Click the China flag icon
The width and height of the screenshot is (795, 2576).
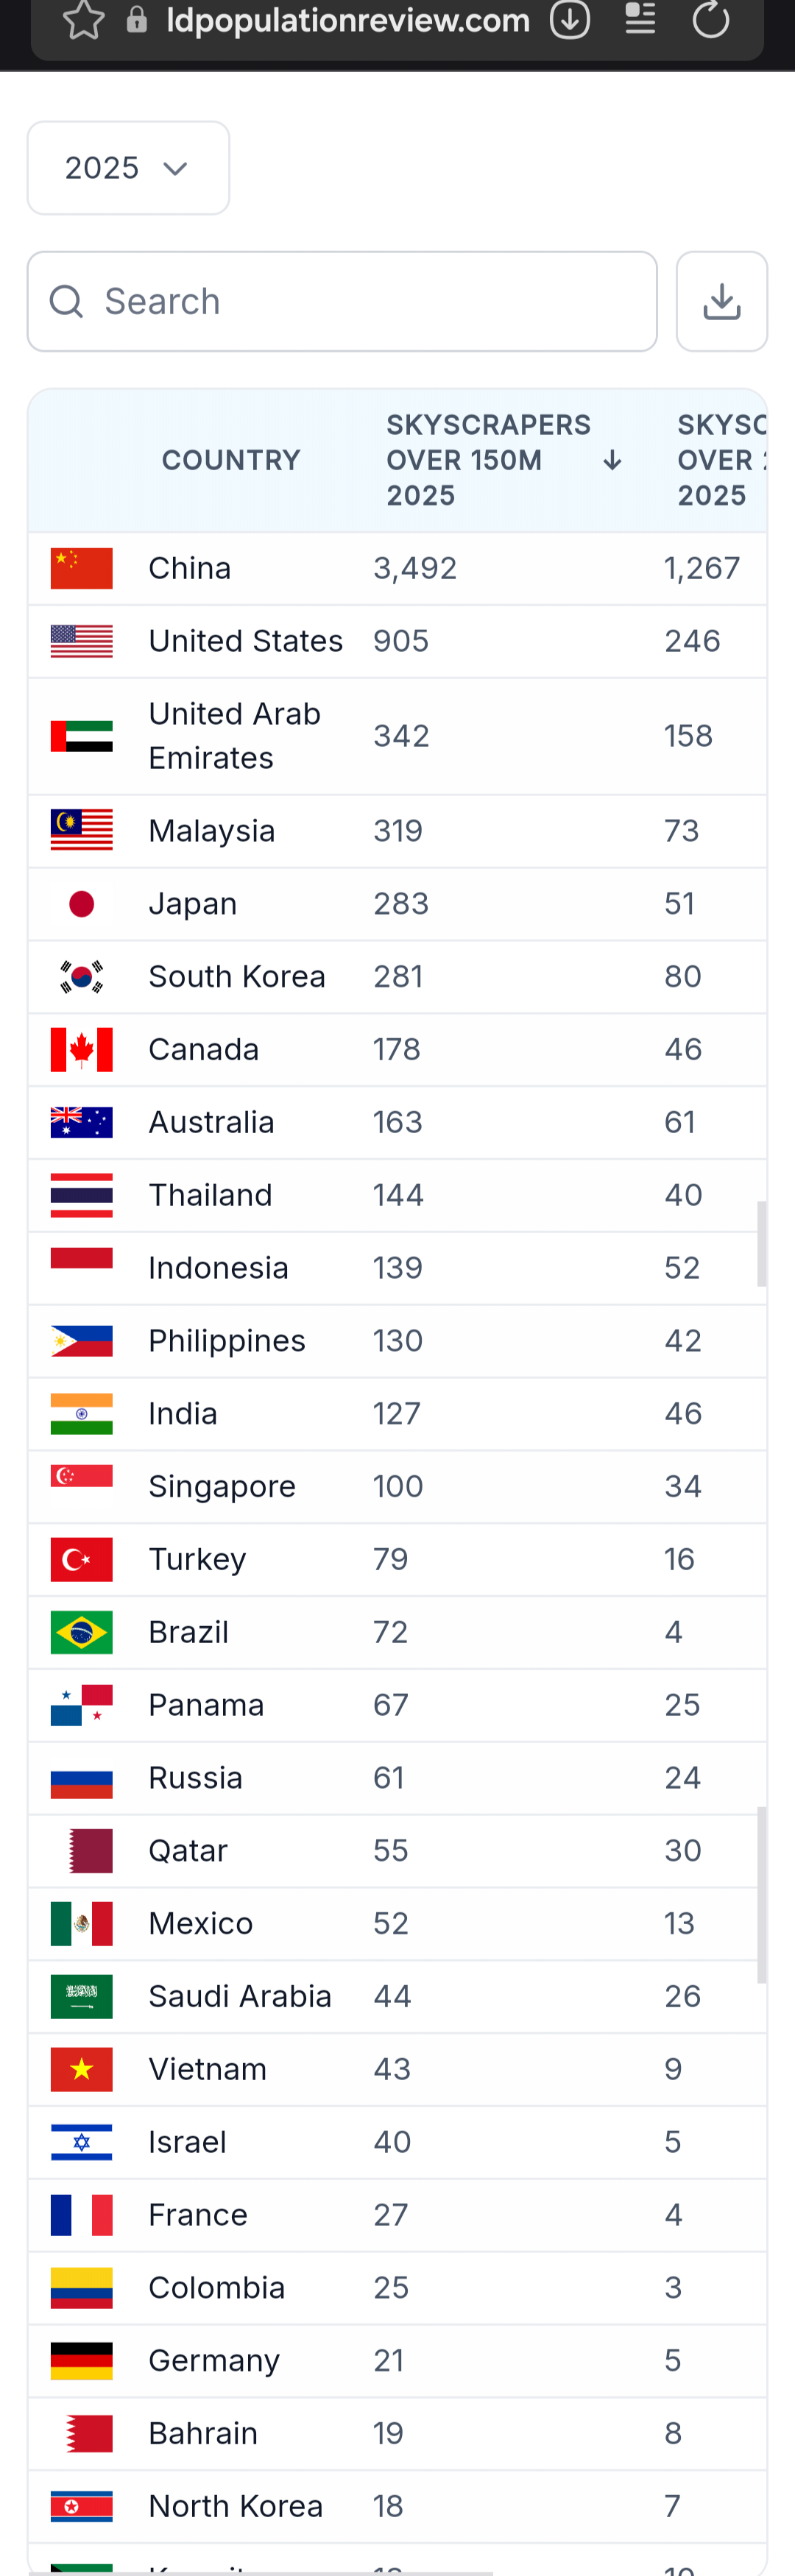coord(82,568)
